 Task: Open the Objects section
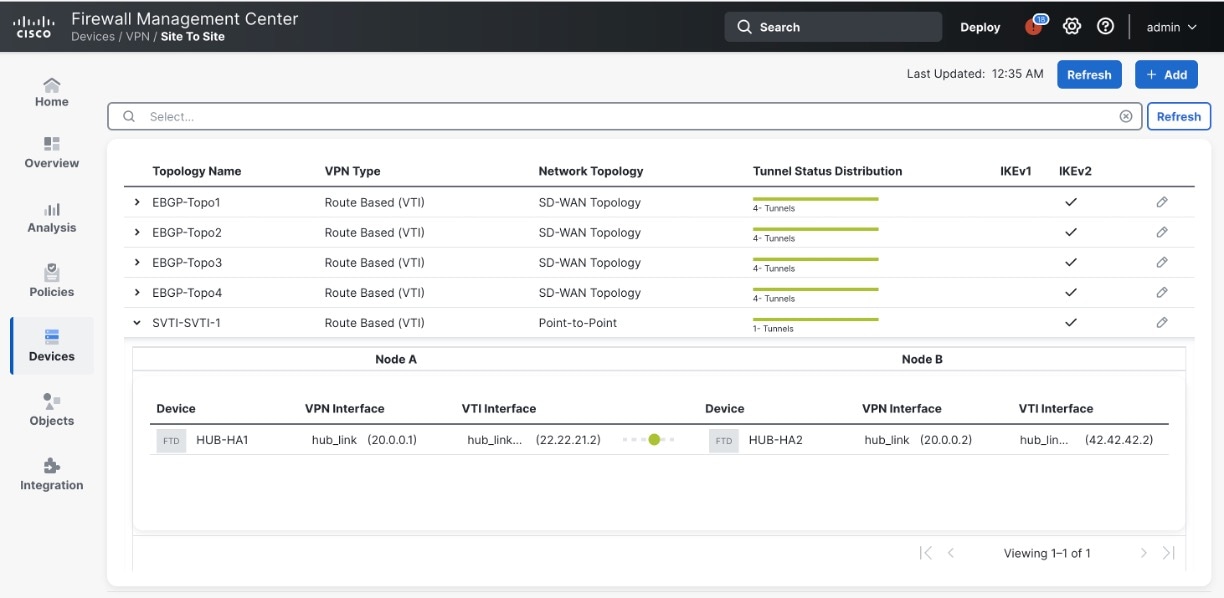coord(52,410)
